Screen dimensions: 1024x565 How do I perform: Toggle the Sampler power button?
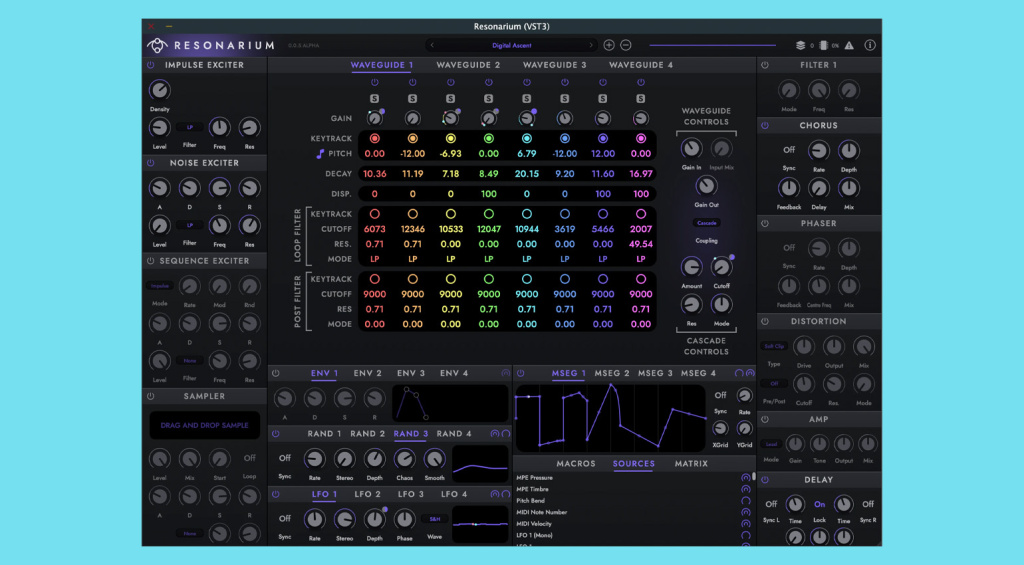[x=151, y=396]
